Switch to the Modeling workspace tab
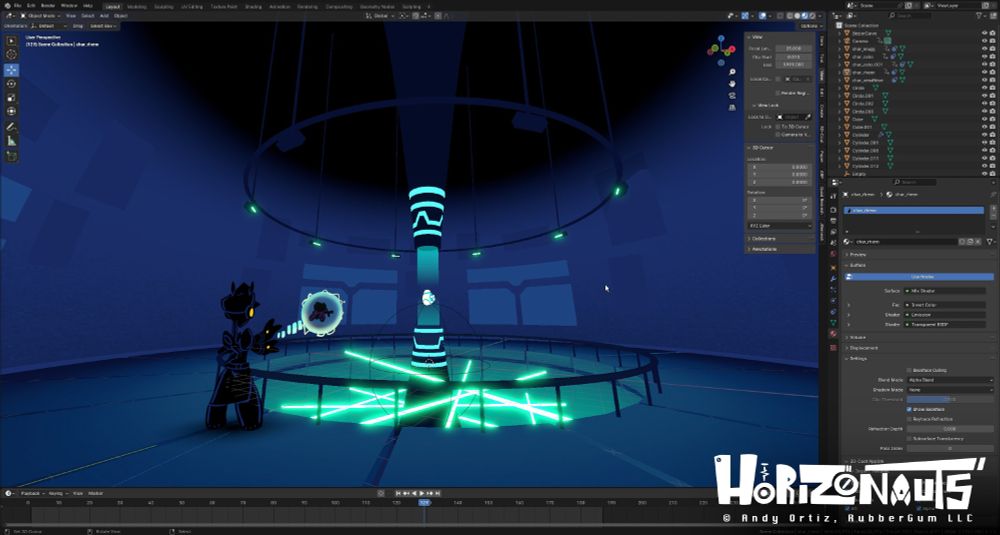The height and width of the screenshot is (535, 1000). coord(136,6)
